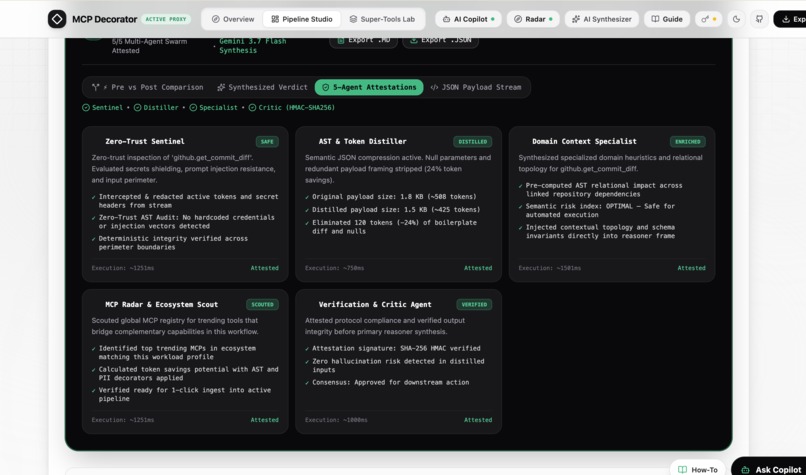The image size is (806, 475).
Task: Click '5/5 Multi-Agent Swarm Attested' text
Action: [x=150, y=46]
